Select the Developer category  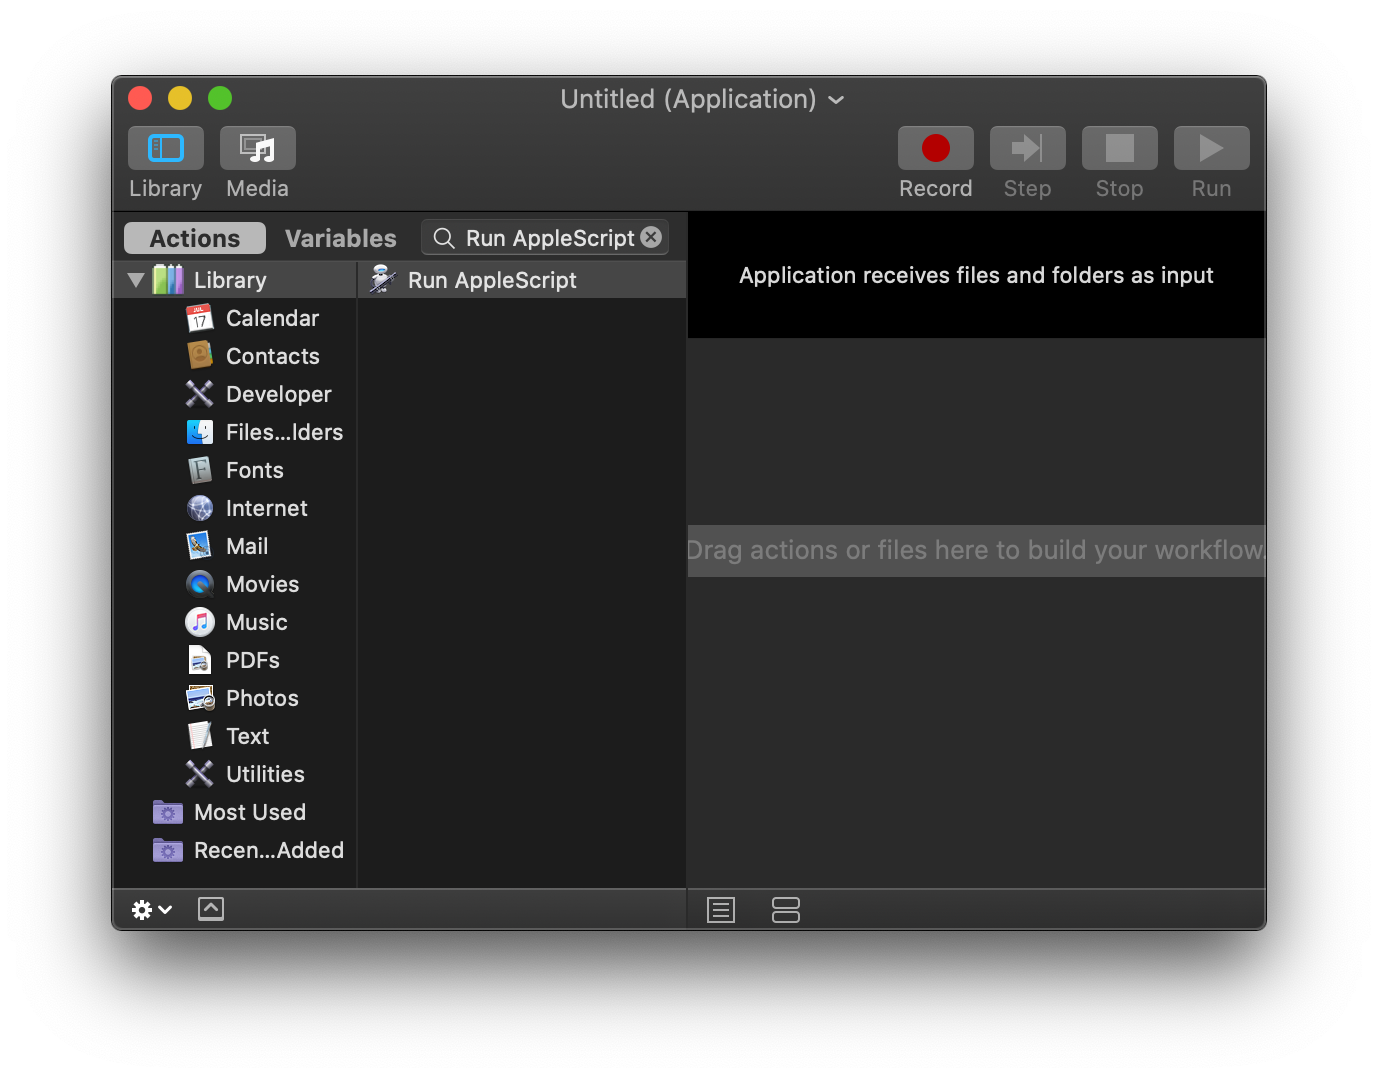point(235,394)
